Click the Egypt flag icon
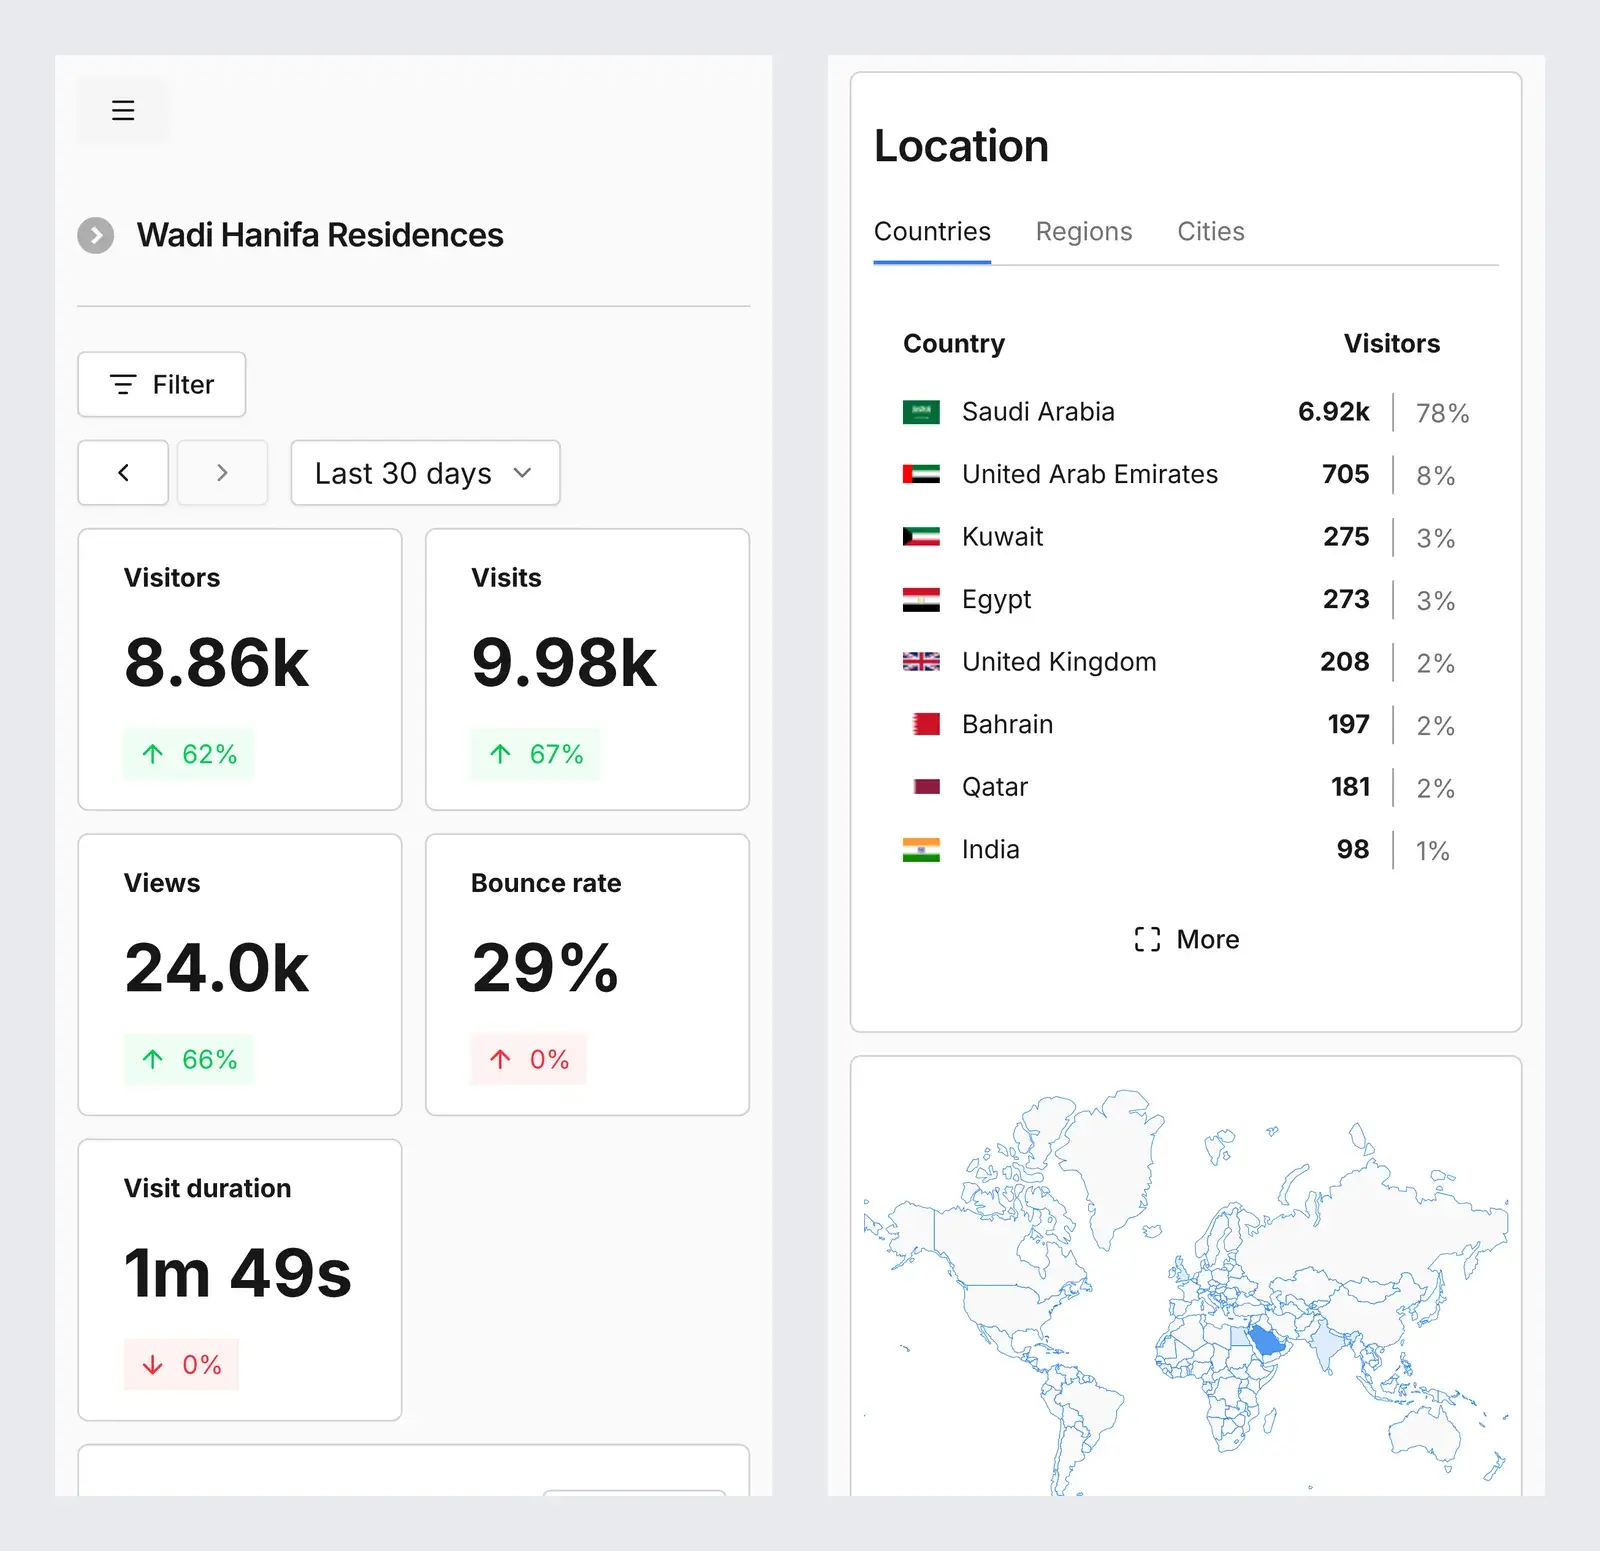1600x1551 pixels. coord(921,600)
